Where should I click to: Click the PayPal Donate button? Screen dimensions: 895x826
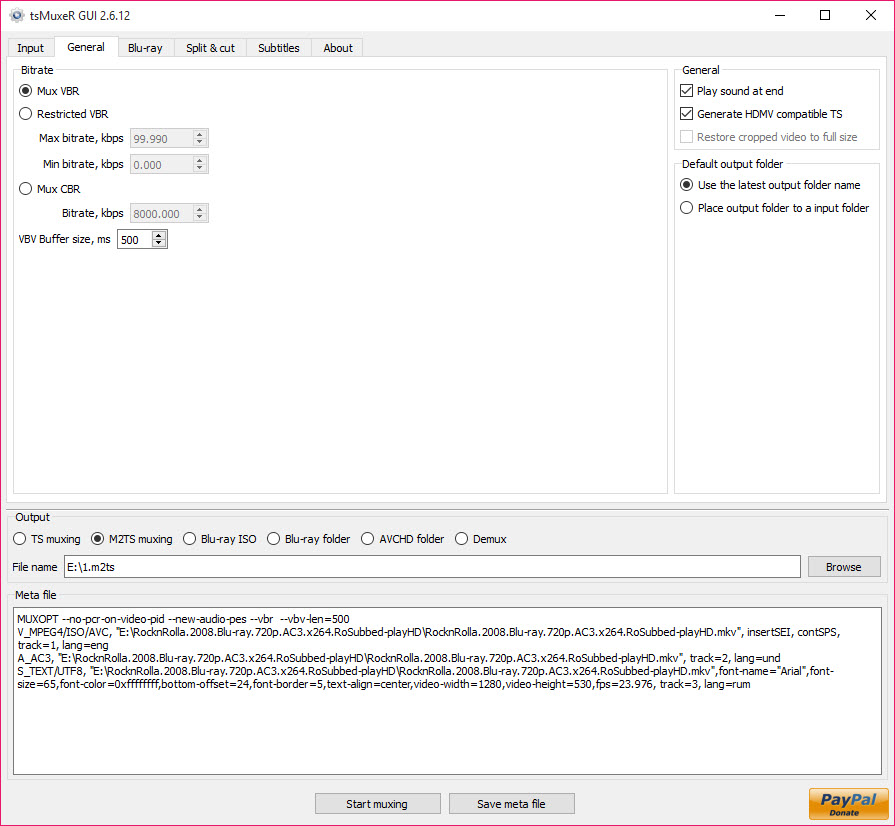(x=848, y=804)
